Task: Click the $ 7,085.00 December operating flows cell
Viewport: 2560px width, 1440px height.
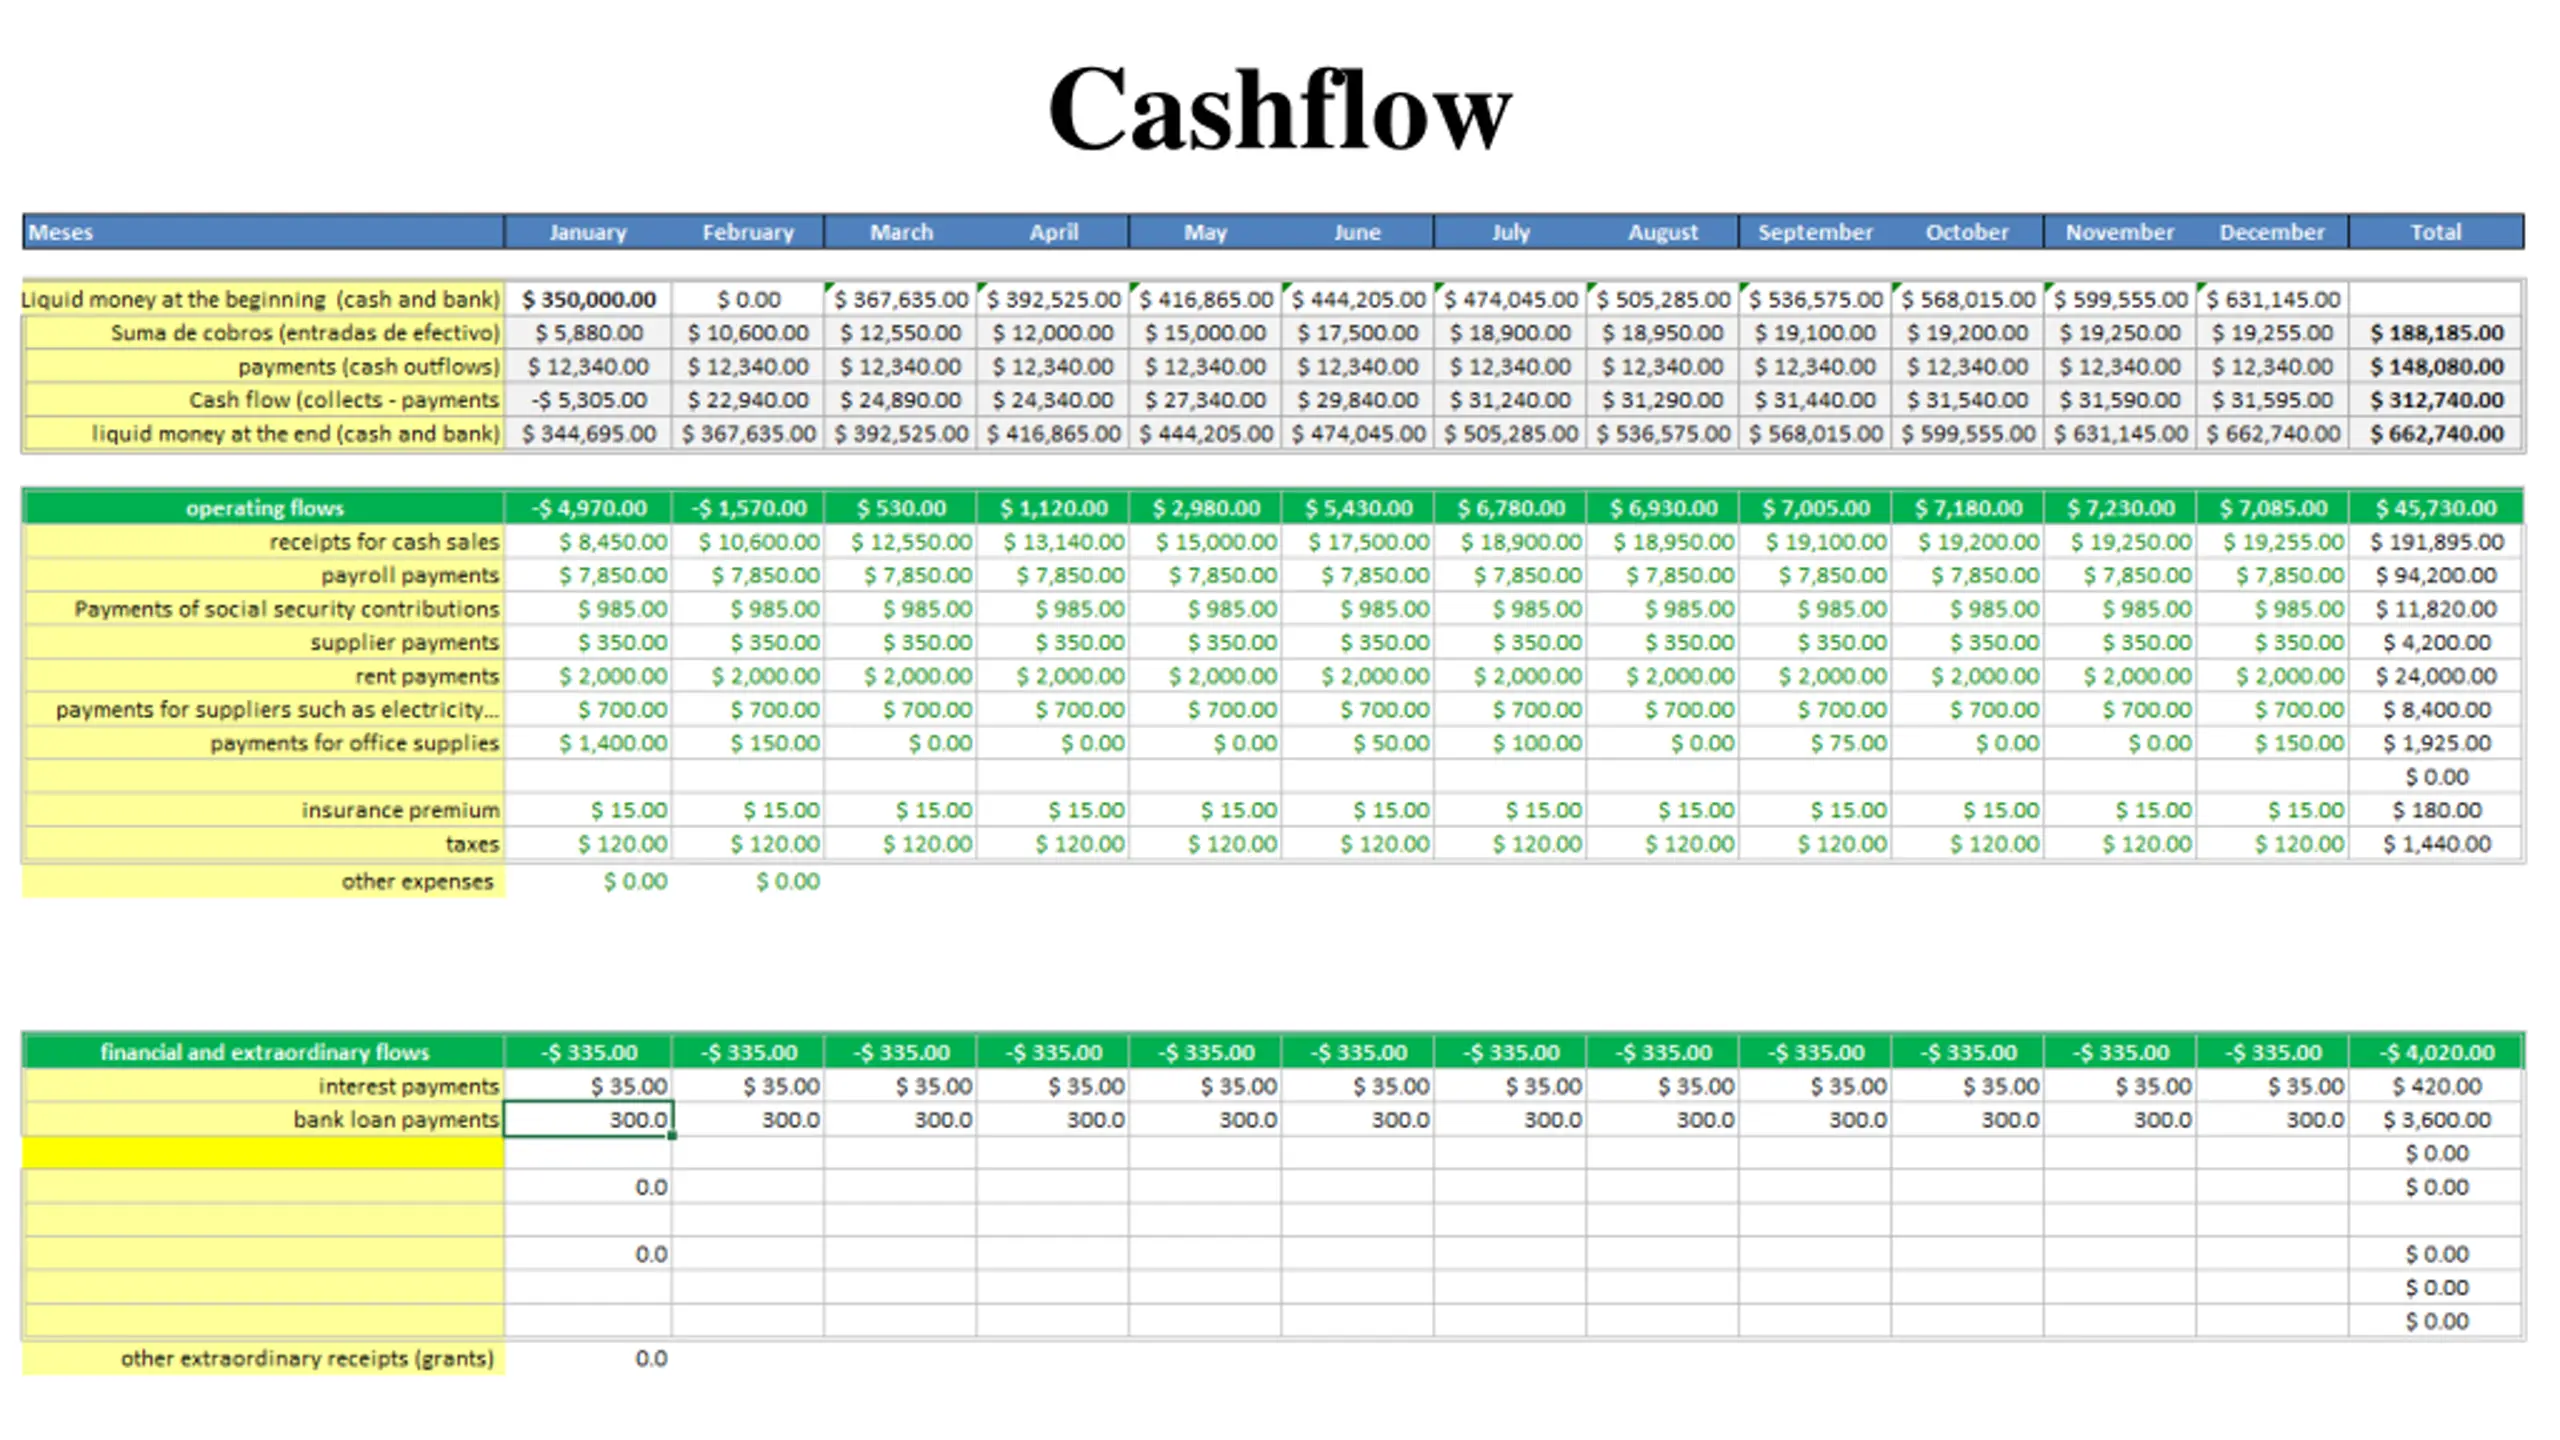Action: click(2272, 508)
